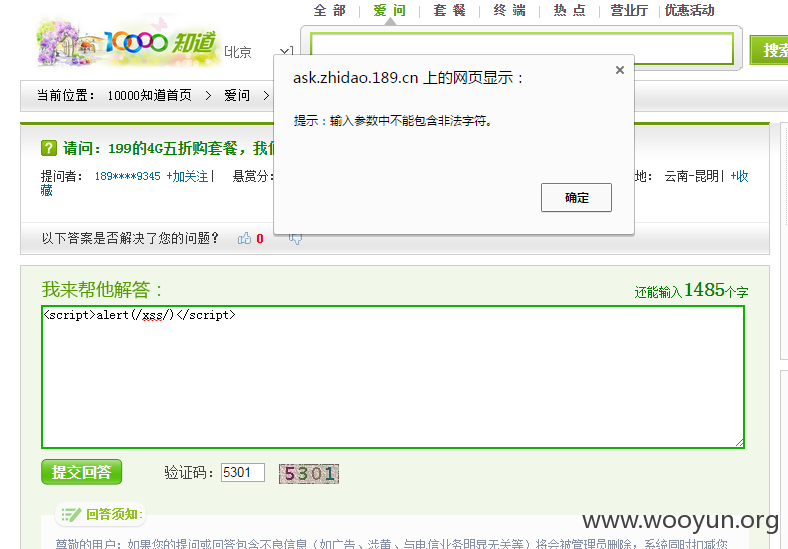Click the question title 请问:199的4G五折购套餐
This screenshot has height=549, width=788.
[x=169, y=148]
